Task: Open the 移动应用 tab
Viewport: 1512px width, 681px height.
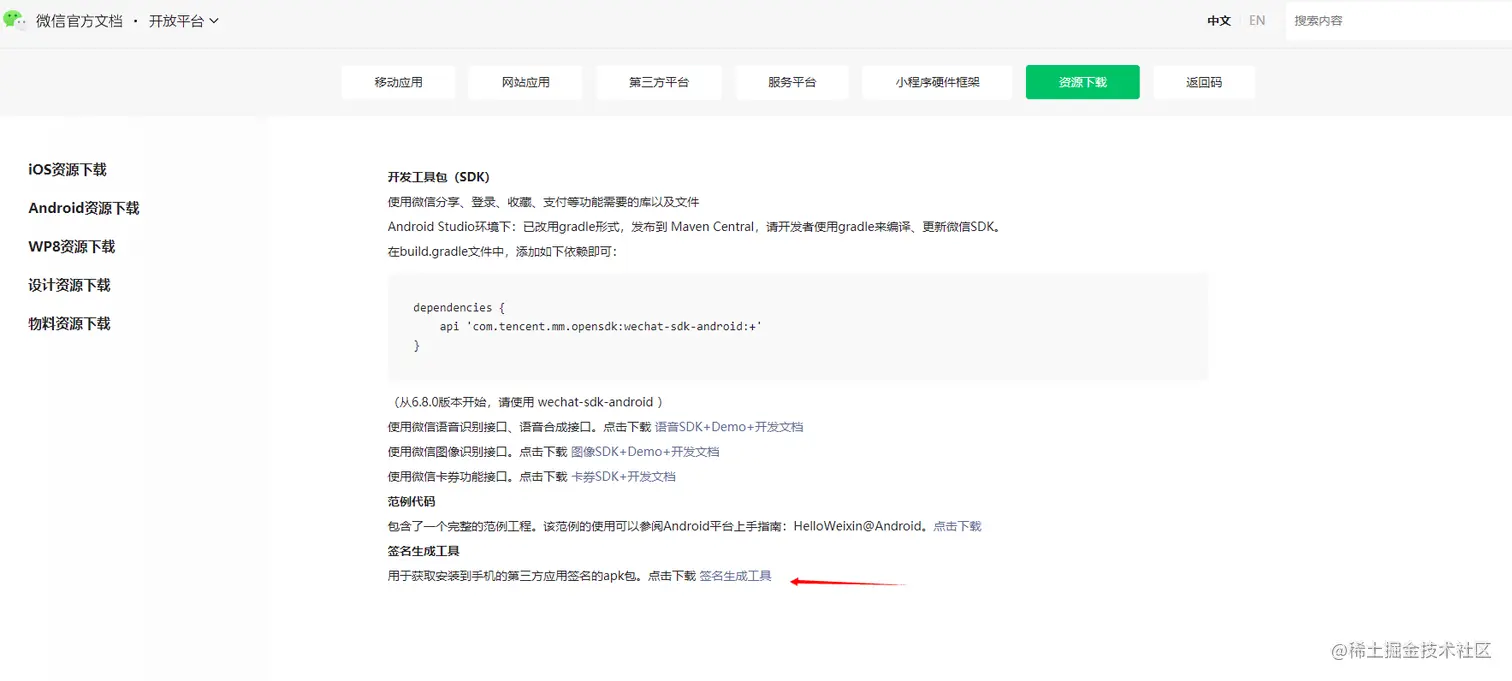Action: 398,82
